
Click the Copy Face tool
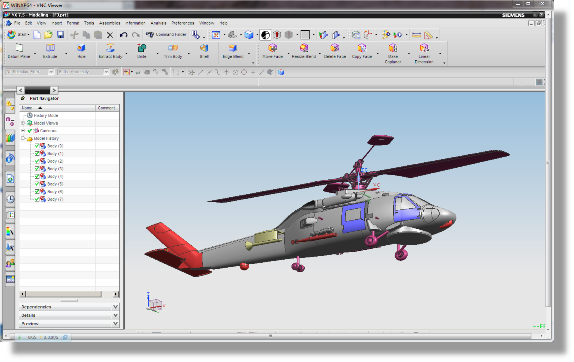(x=362, y=51)
